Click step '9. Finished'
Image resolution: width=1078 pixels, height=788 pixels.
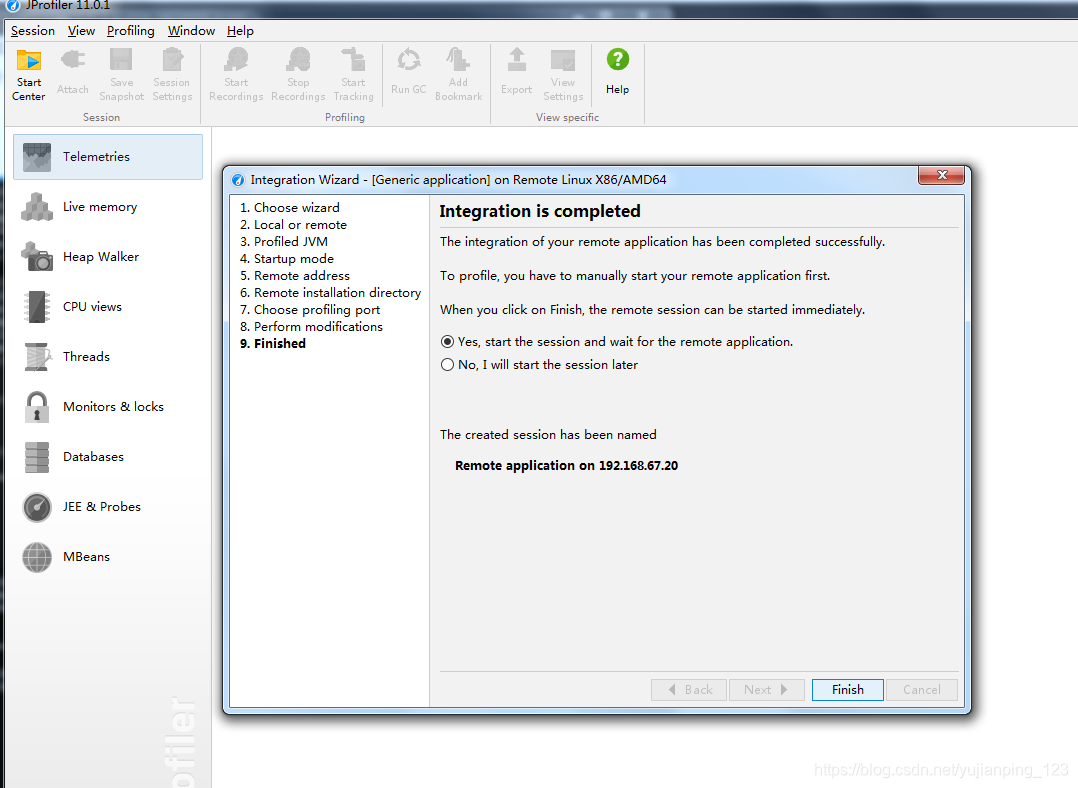coord(272,344)
